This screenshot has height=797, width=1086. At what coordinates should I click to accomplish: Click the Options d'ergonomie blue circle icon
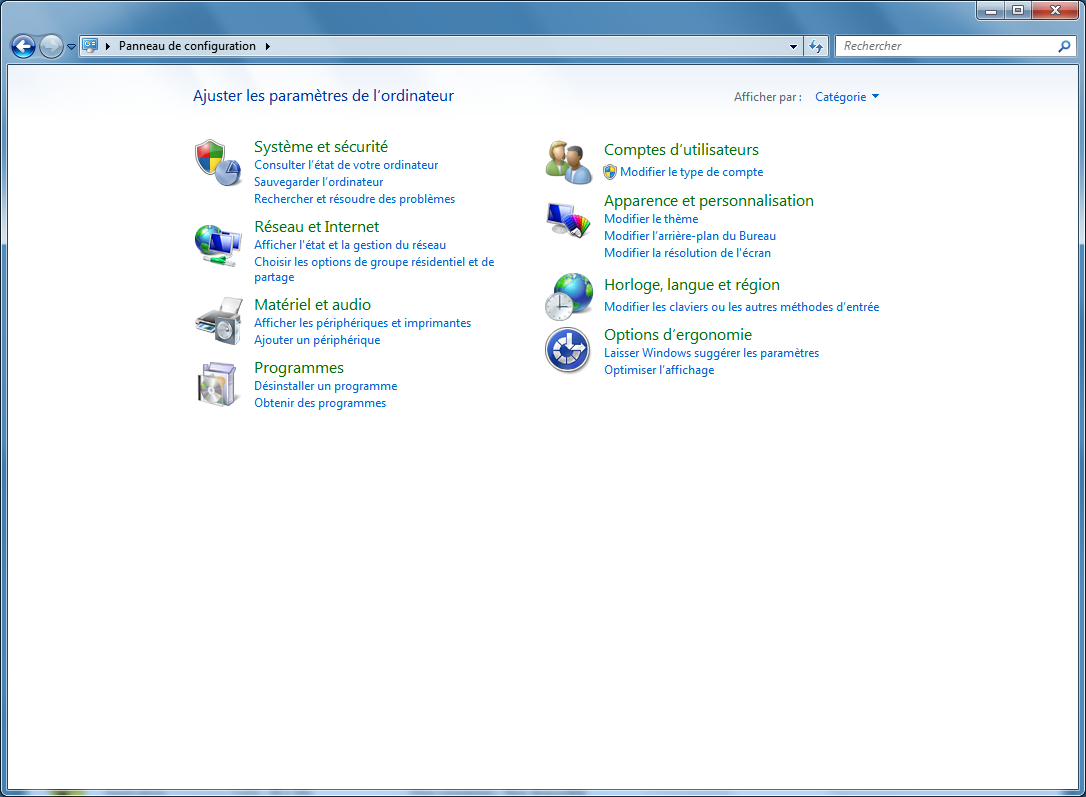[x=567, y=350]
